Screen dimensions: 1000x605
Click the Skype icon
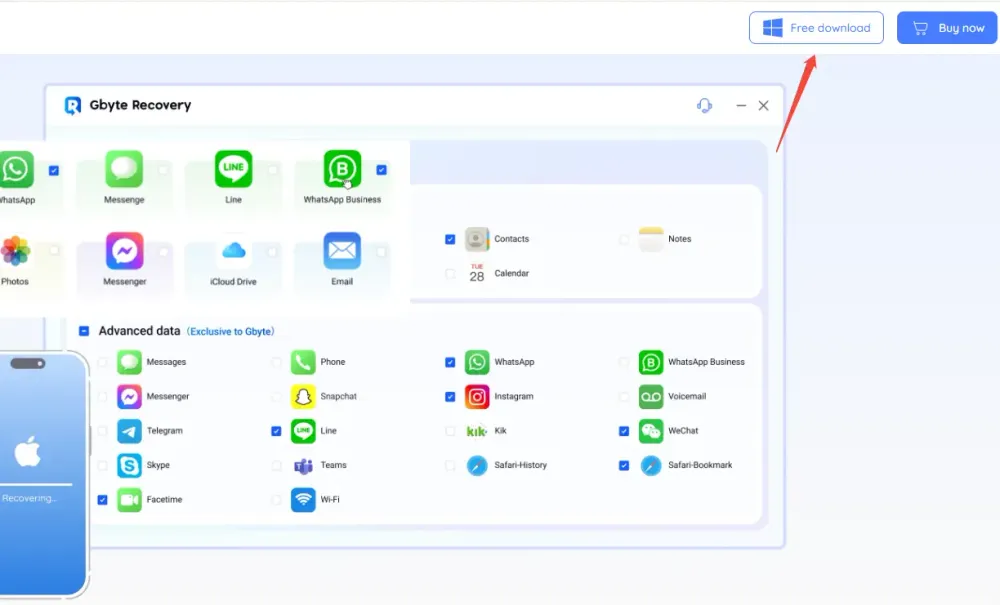[129, 465]
